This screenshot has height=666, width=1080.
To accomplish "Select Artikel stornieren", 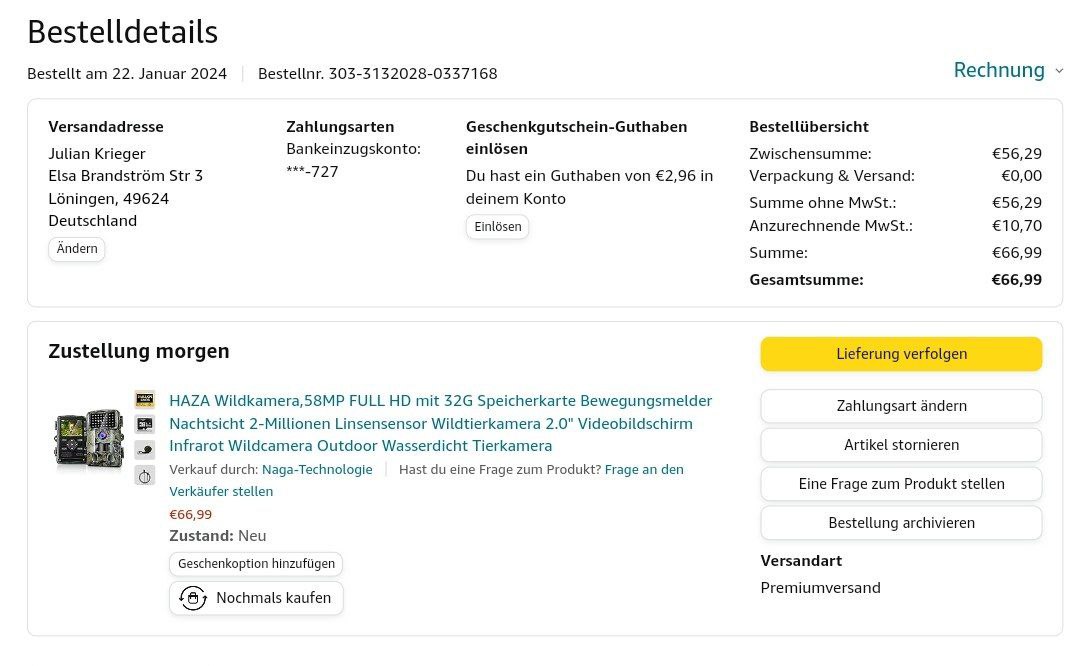I will click(x=901, y=445).
